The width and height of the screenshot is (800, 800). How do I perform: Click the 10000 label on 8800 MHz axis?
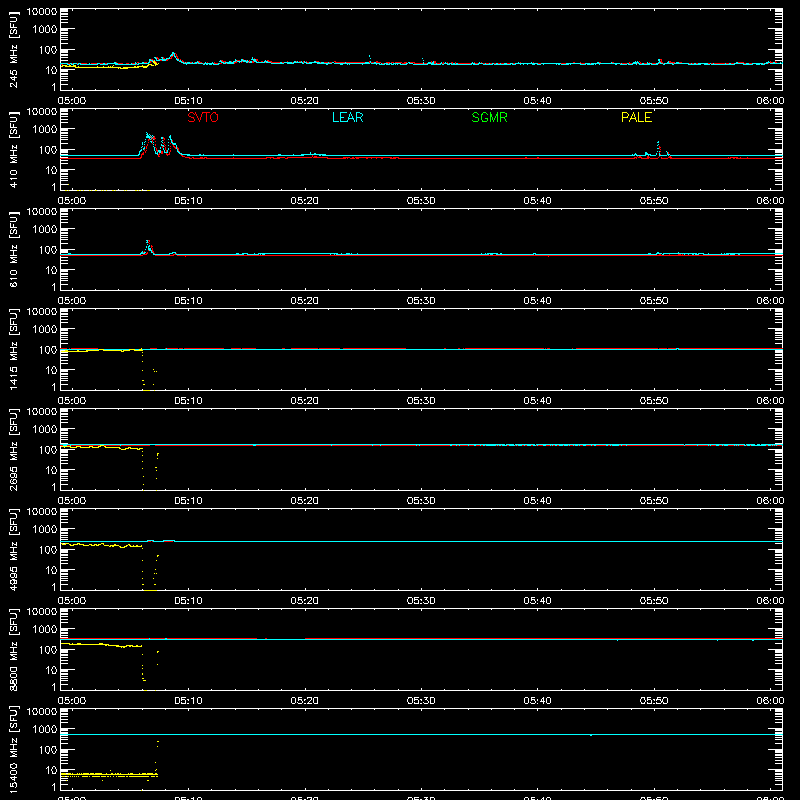[x=42, y=612]
